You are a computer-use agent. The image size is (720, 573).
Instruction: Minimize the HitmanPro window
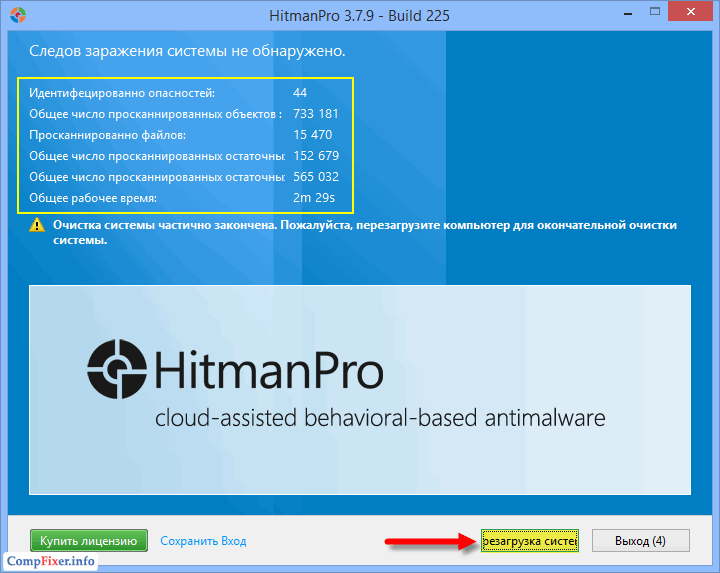pos(628,13)
